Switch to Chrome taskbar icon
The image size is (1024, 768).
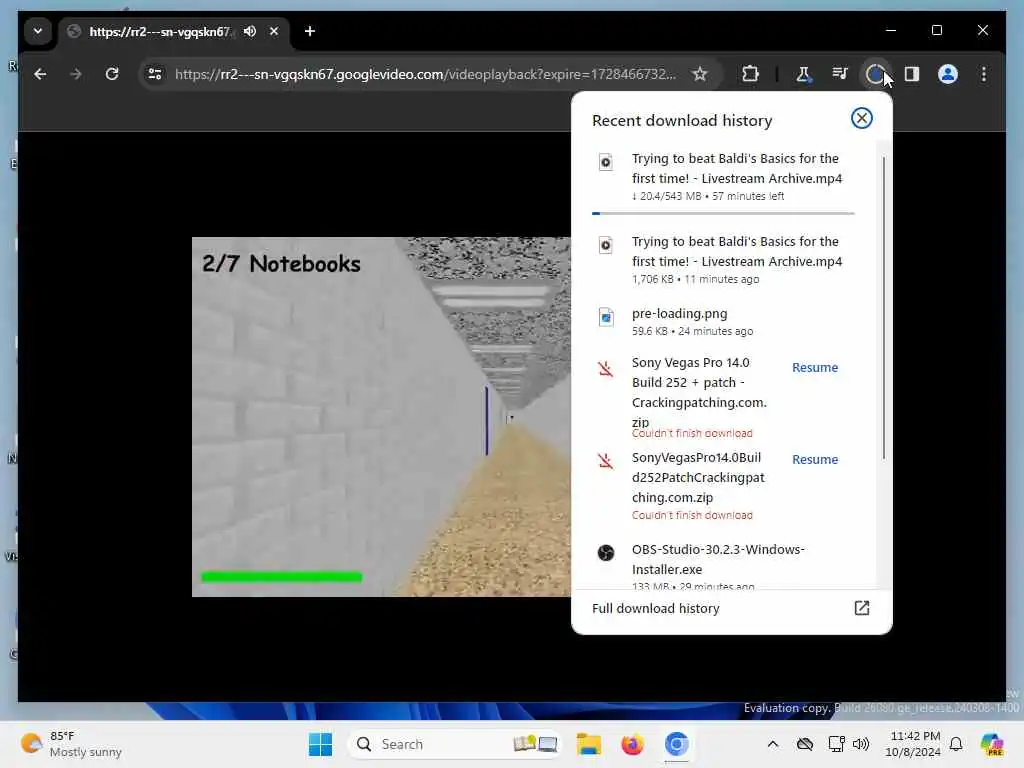coord(677,744)
